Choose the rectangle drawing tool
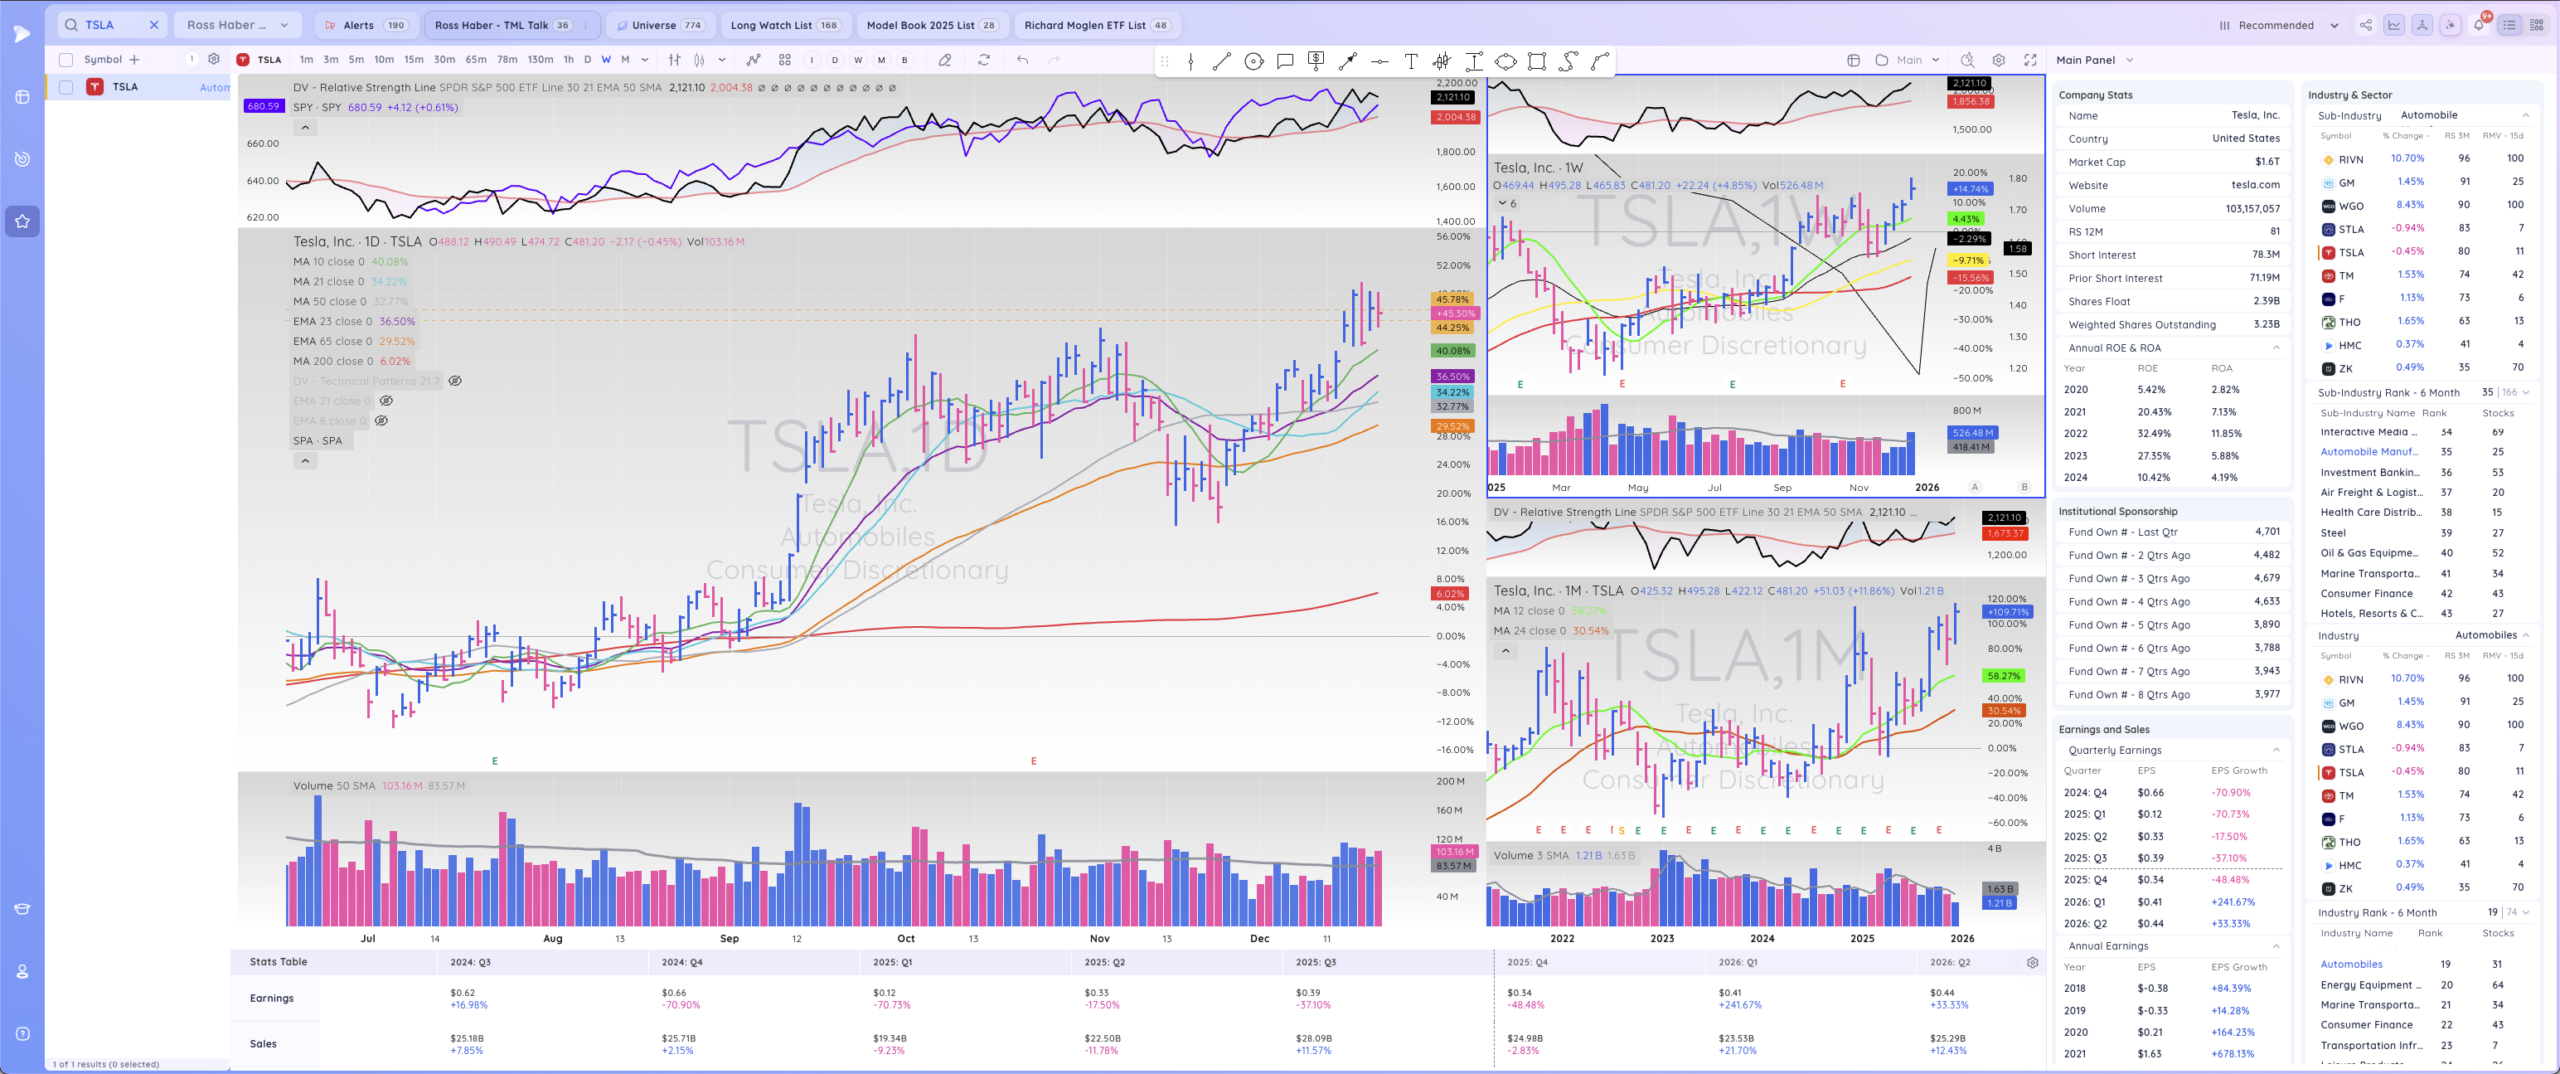Image resolution: width=2560 pixels, height=1074 pixels. 1537,61
